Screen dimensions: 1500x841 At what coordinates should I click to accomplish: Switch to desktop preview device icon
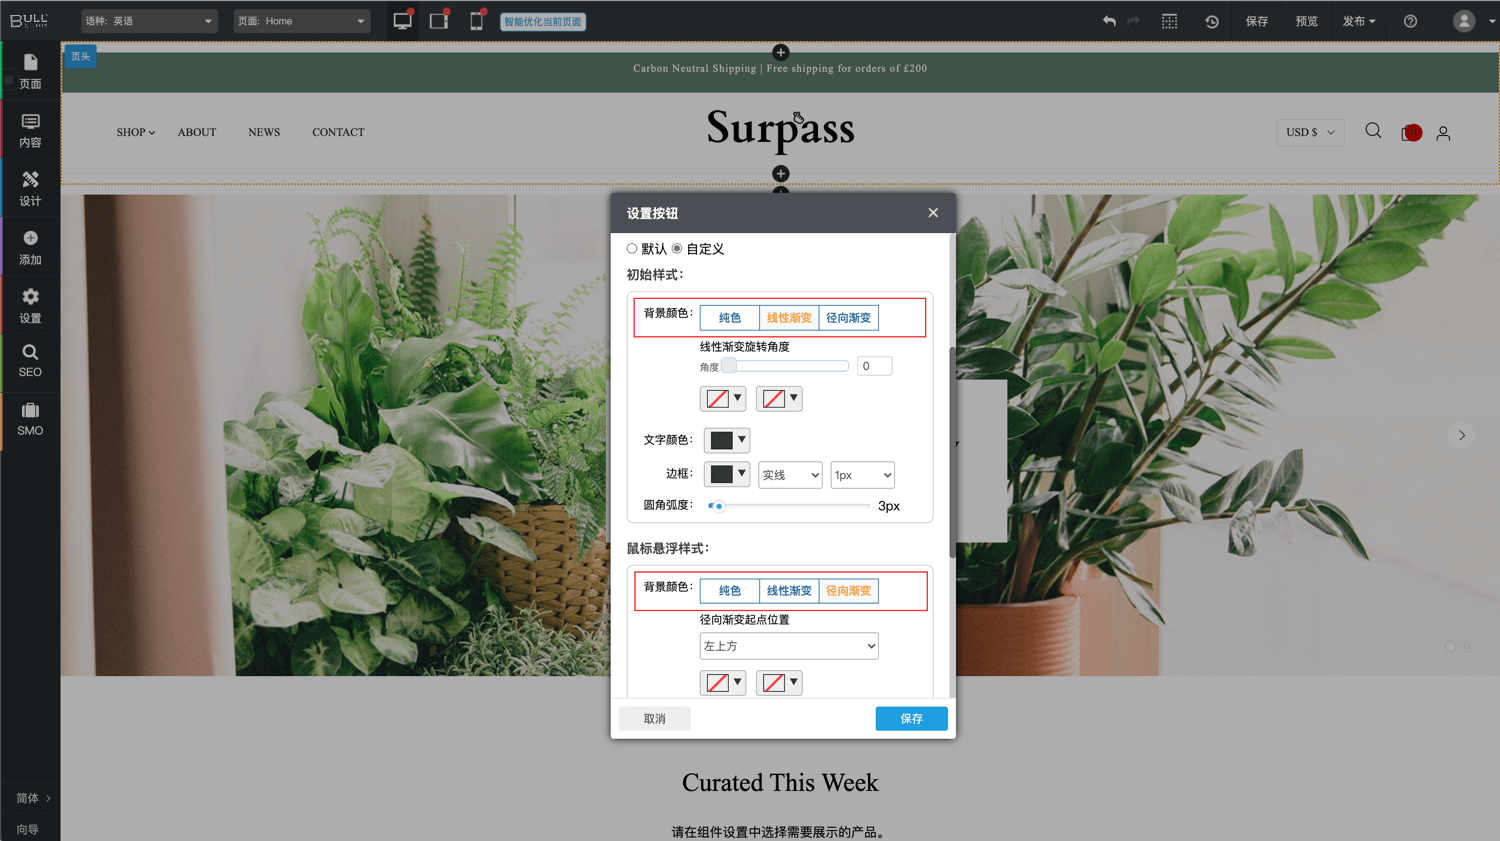403,21
